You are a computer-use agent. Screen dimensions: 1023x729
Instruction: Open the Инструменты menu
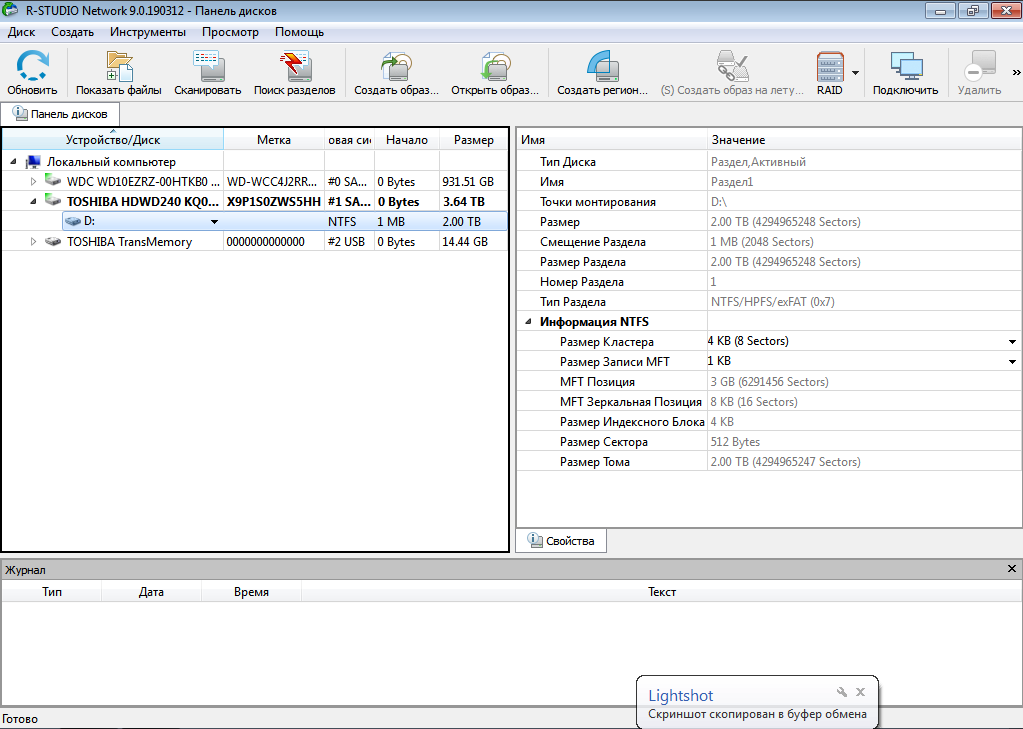coord(147,32)
